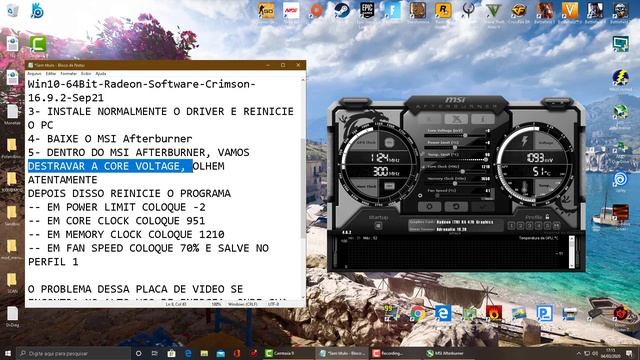Select the CS:GO desktop shortcut

[266, 11]
